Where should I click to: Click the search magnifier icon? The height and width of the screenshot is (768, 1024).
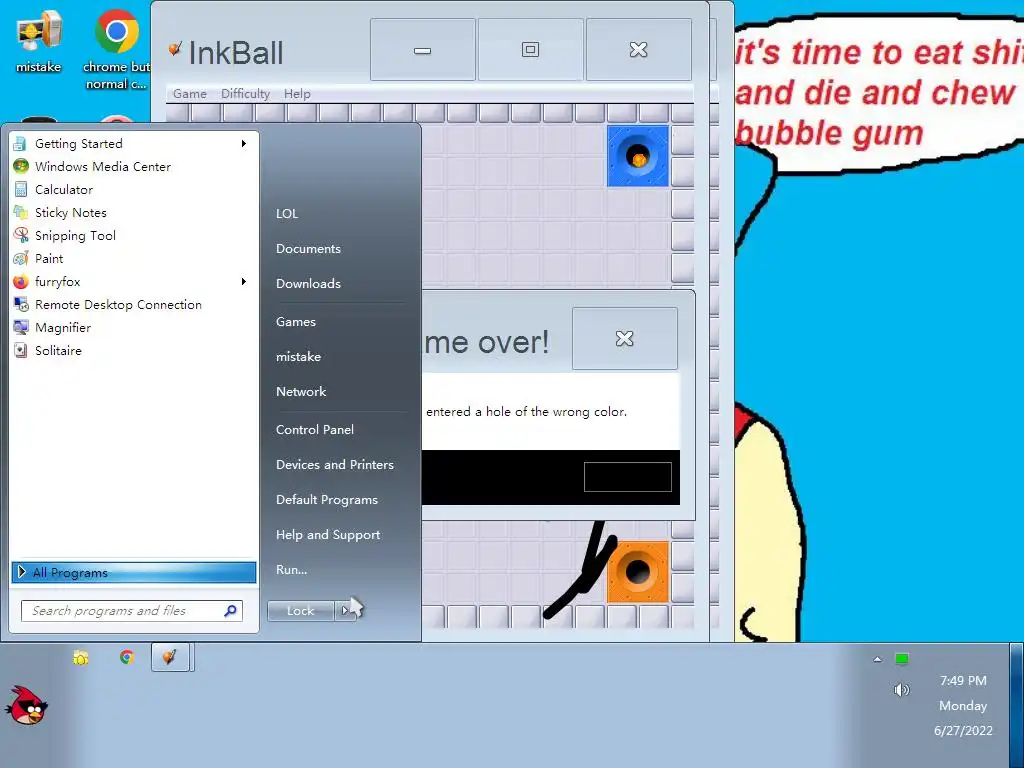(230, 611)
